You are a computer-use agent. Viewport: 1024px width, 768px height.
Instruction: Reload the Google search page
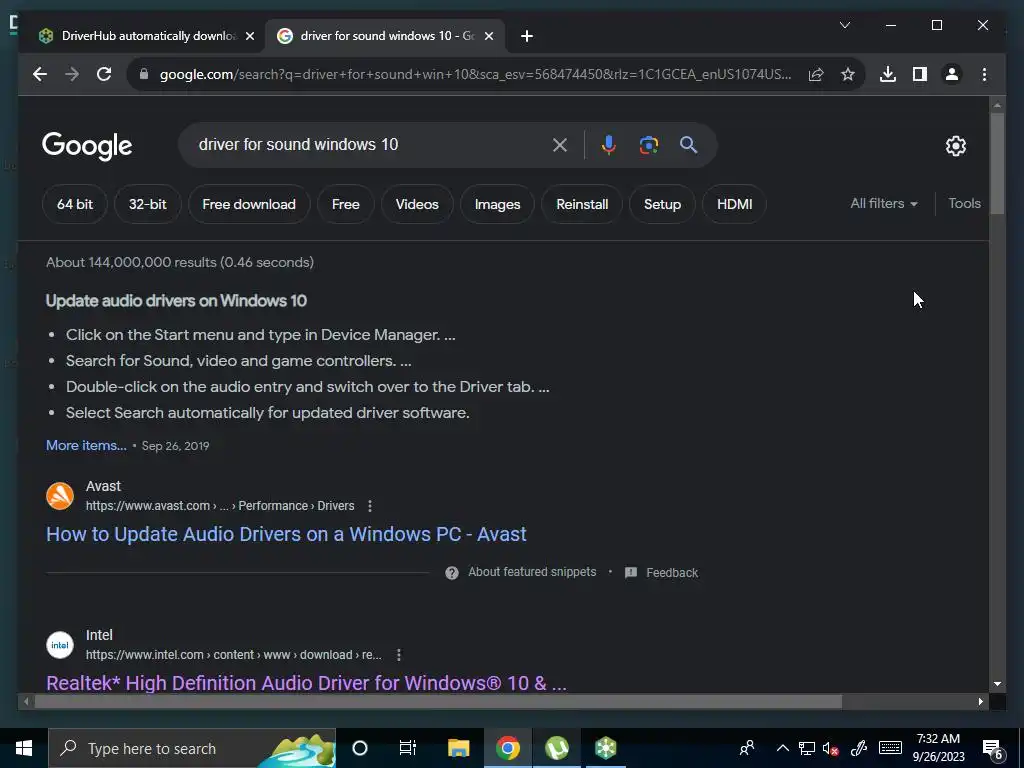point(104,74)
